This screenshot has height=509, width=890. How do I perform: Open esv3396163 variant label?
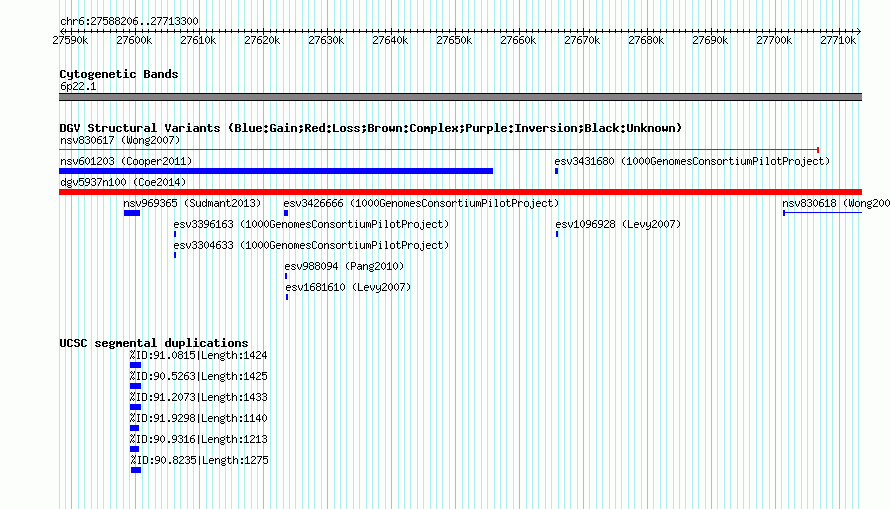click(311, 224)
